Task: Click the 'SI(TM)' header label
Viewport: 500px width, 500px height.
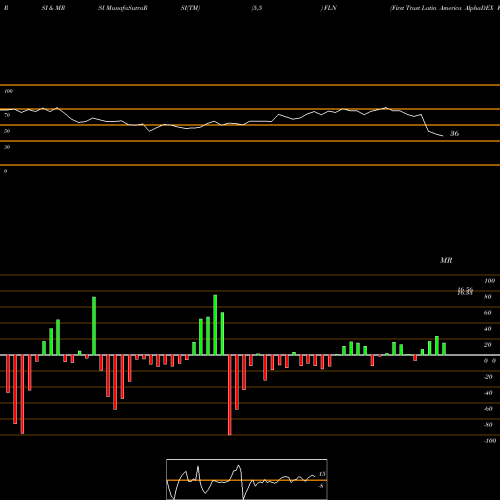Action: 190,8
